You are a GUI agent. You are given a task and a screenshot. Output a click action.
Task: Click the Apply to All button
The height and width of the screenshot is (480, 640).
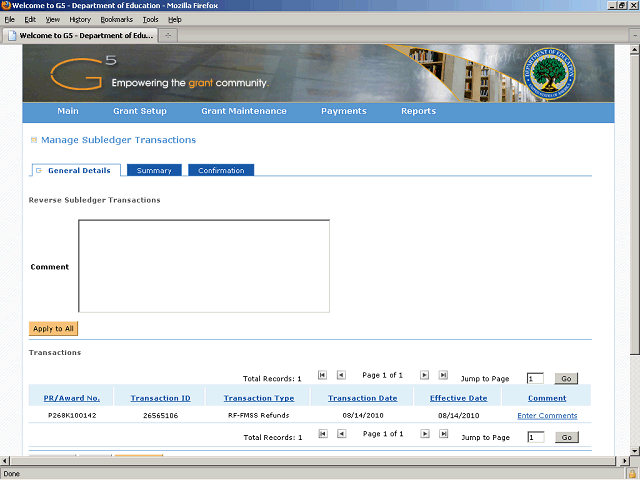tap(53, 329)
